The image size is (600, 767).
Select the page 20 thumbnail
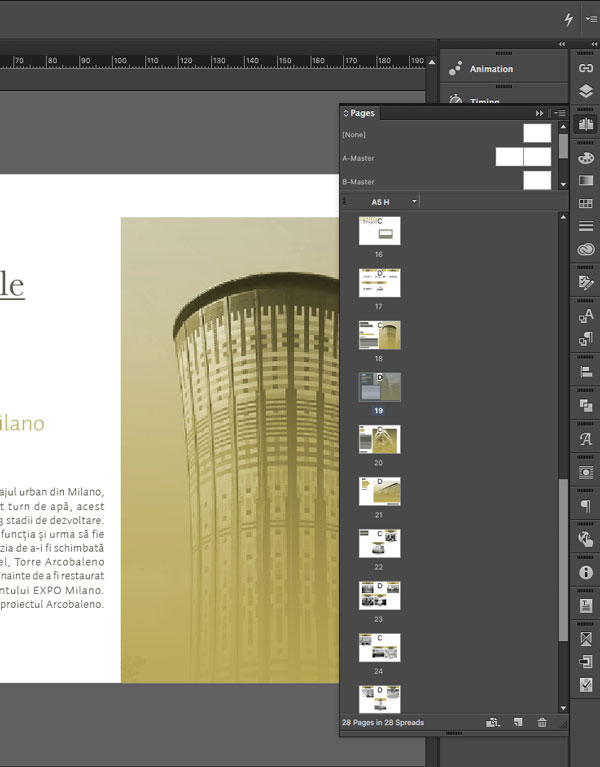[x=380, y=439]
